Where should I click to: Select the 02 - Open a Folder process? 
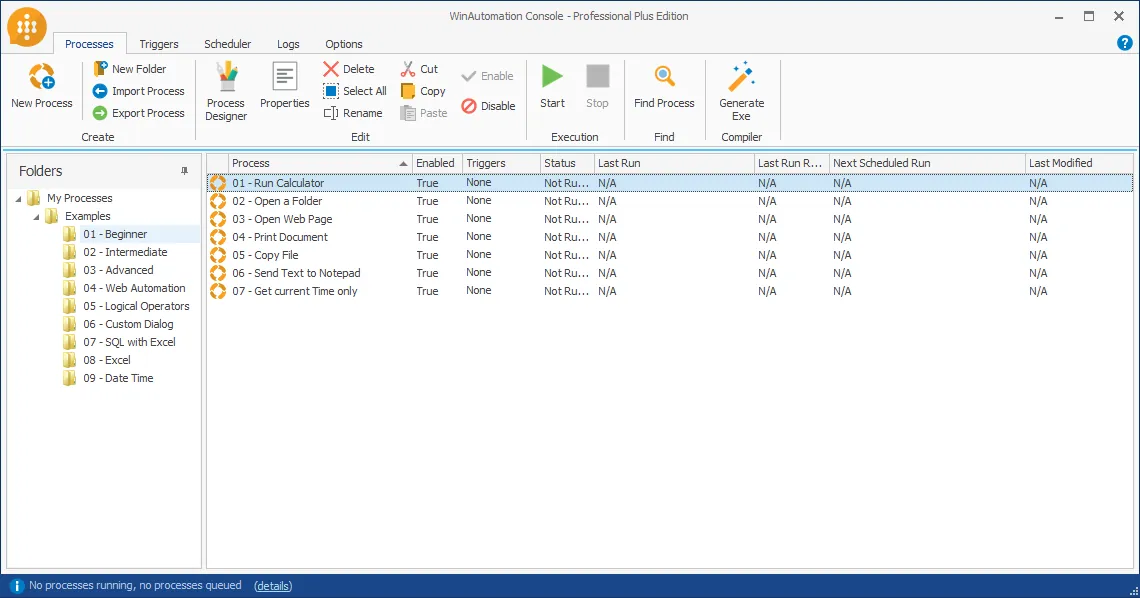pos(670,201)
